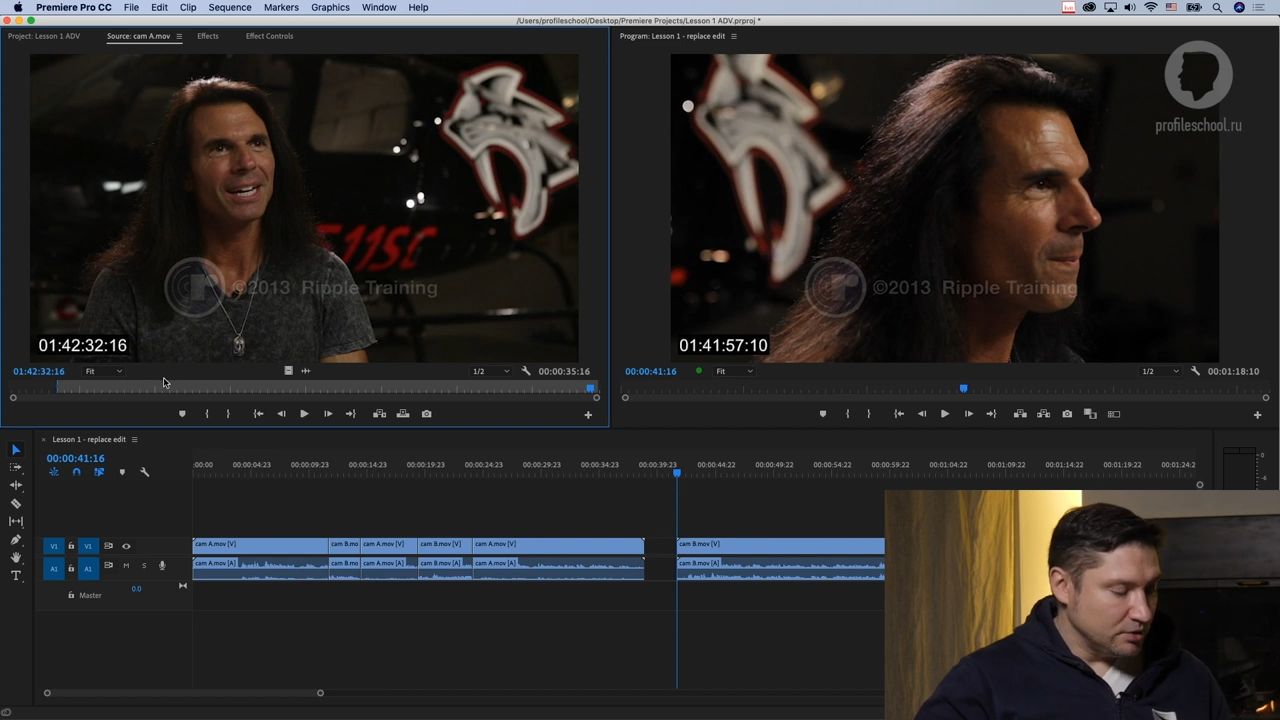Open timeline display settings wrench
The width and height of the screenshot is (1280, 720).
pyautogui.click(x=144, y=472)
